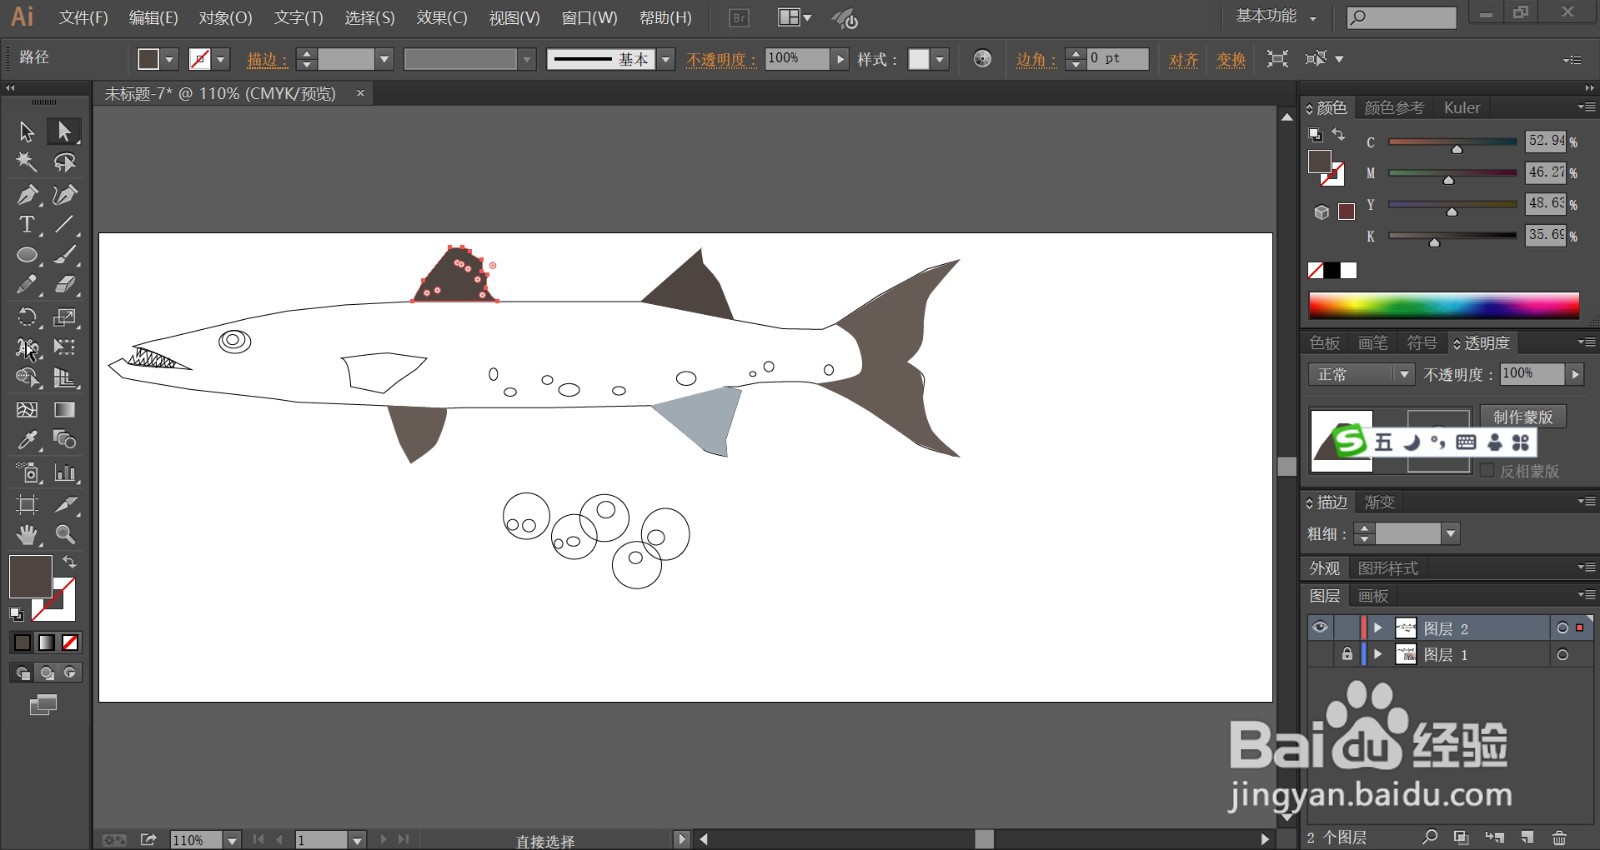This screenshot has height=850, width=1600.
Task: Select the Ellipse tool
Action: [27, 255]
